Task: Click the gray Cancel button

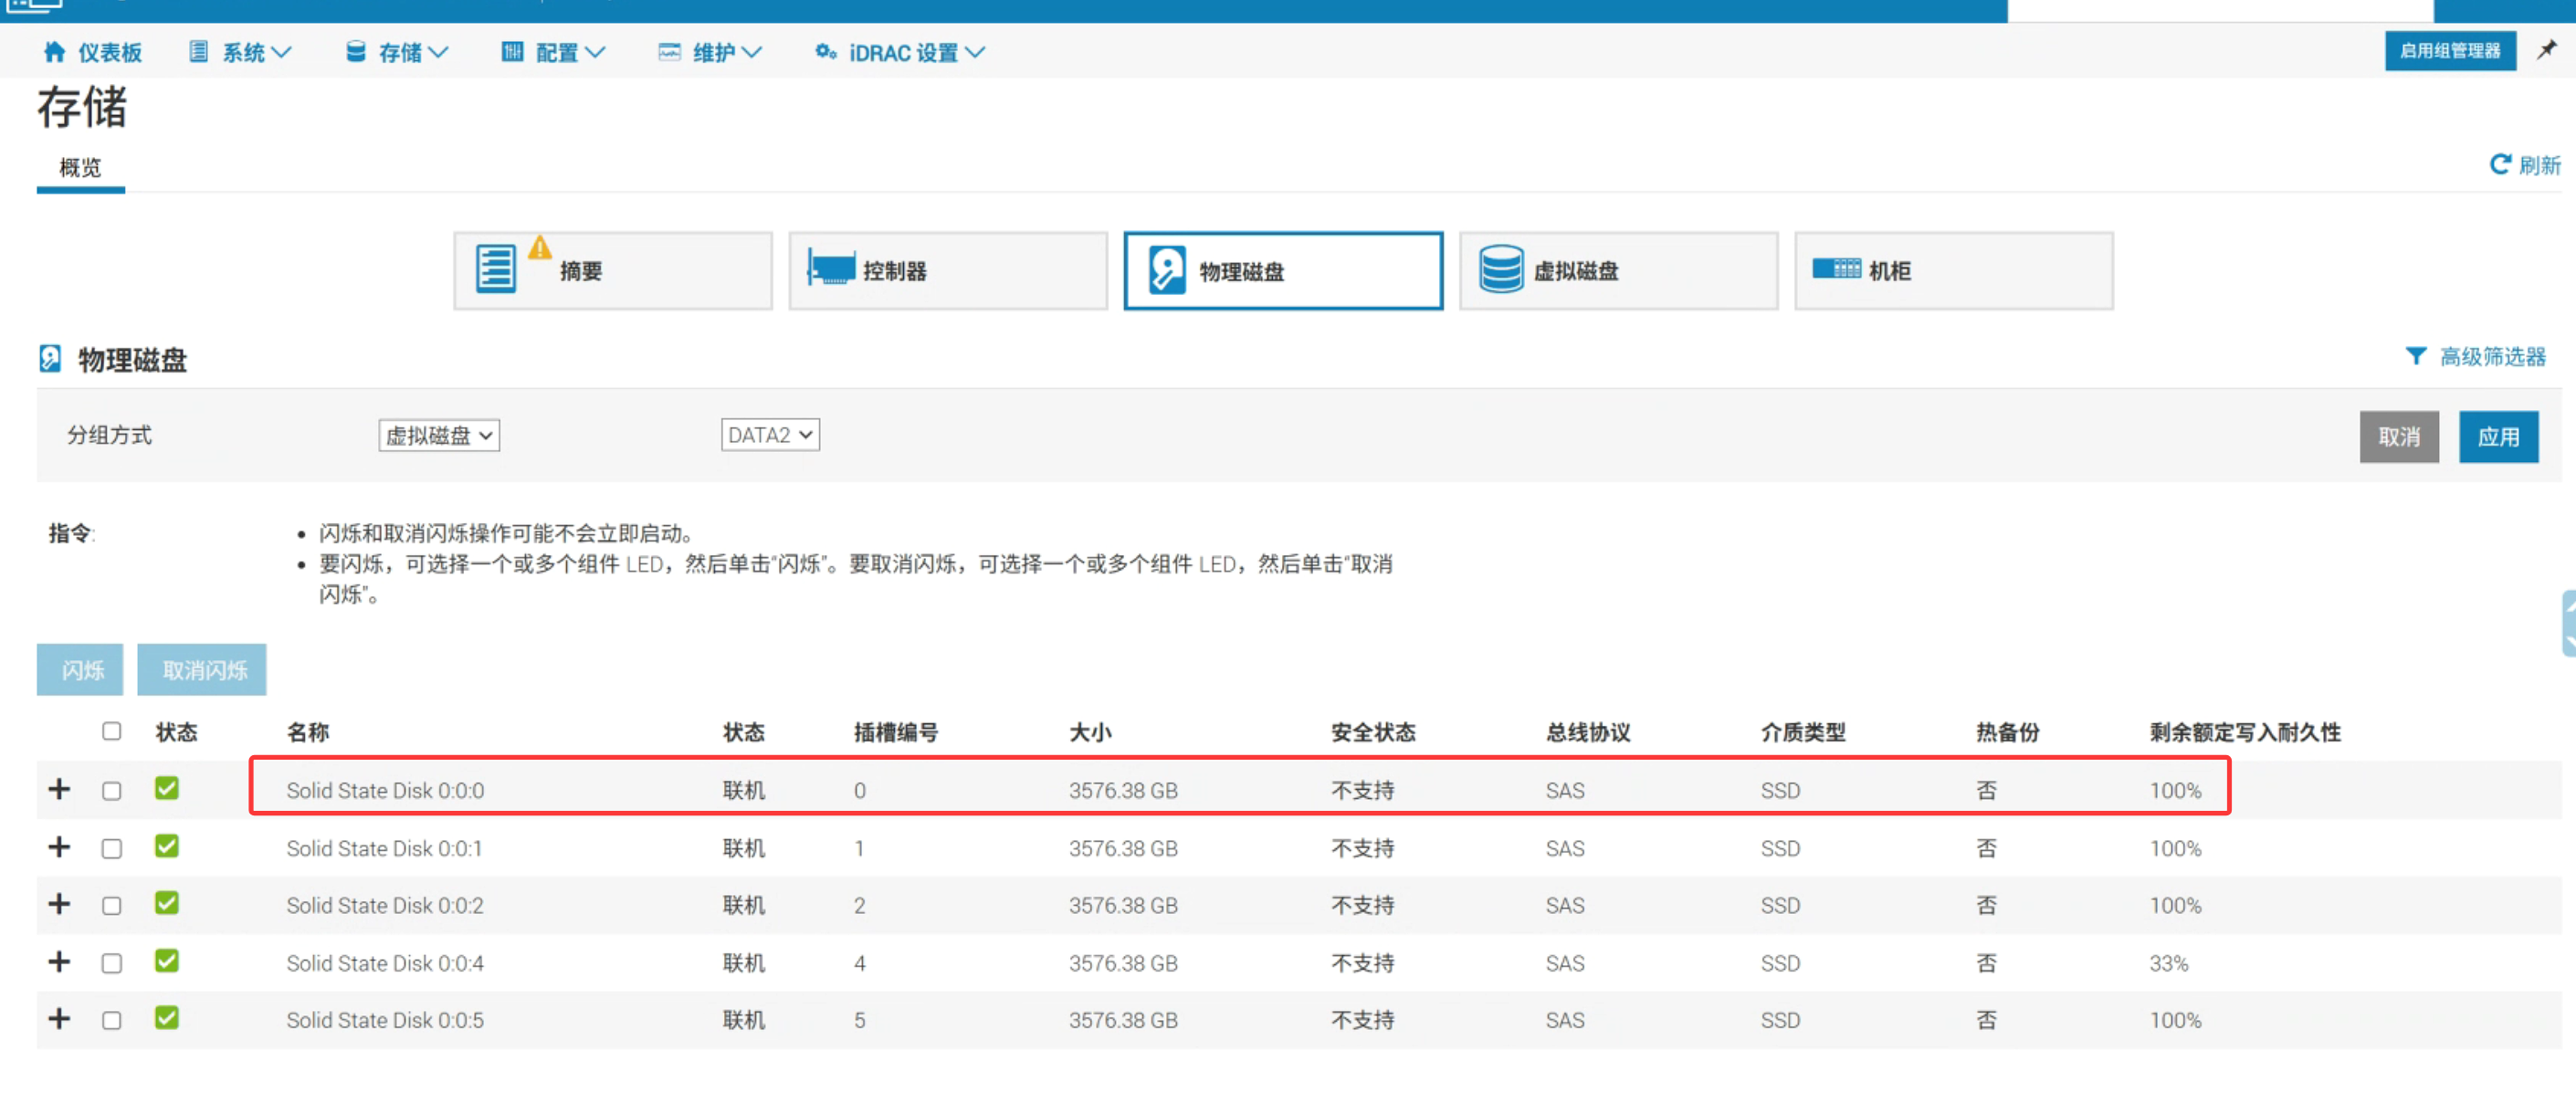Action: (2398, 437)
